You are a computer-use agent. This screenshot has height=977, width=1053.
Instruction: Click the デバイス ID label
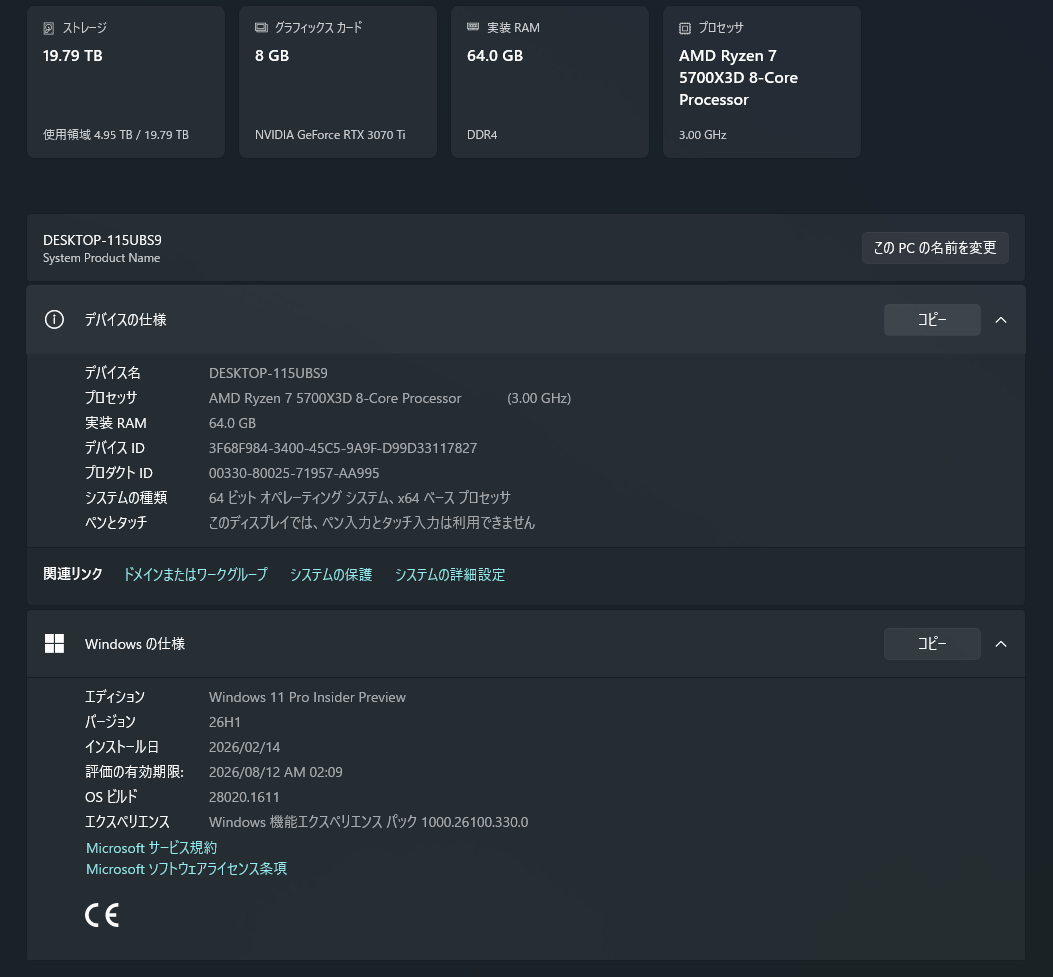(x=115, y=448)
